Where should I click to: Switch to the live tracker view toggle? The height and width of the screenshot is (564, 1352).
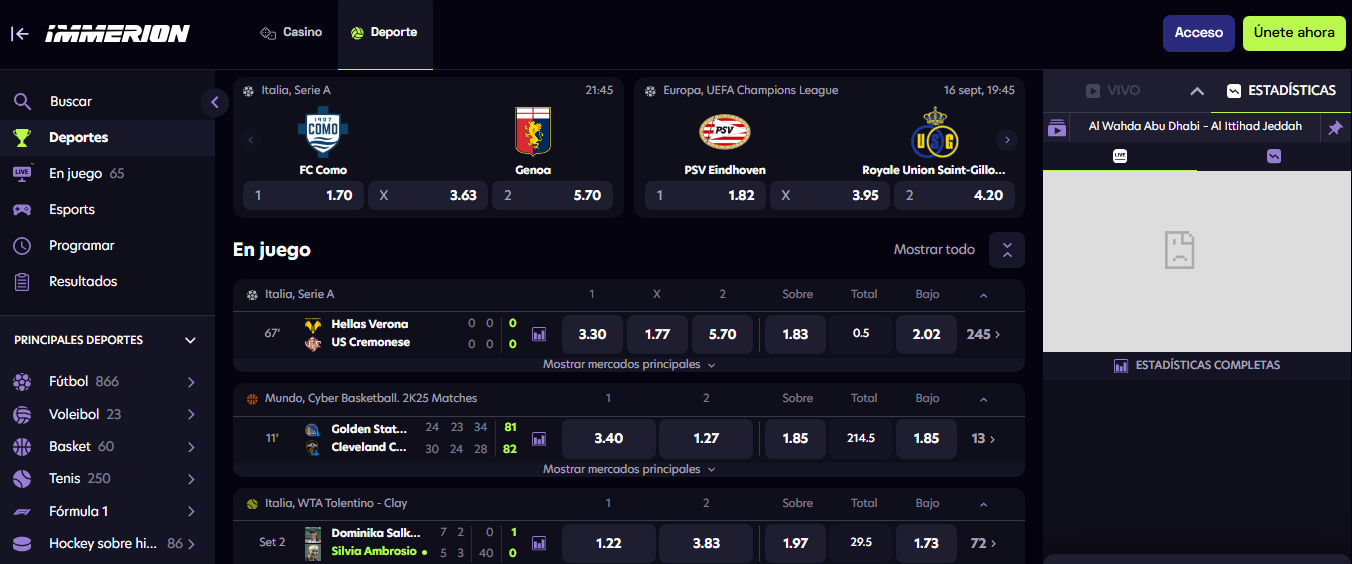tap(1120, 156)
